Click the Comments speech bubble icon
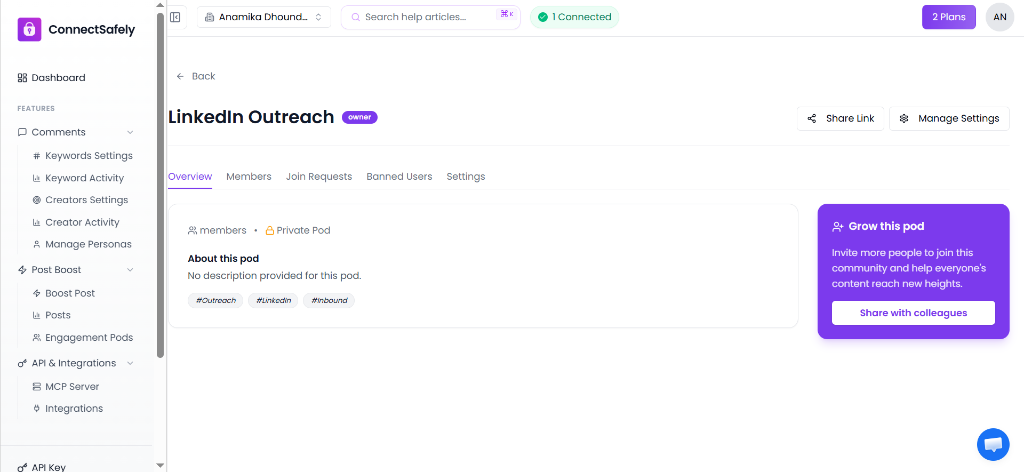 click(x=22, y=132)
